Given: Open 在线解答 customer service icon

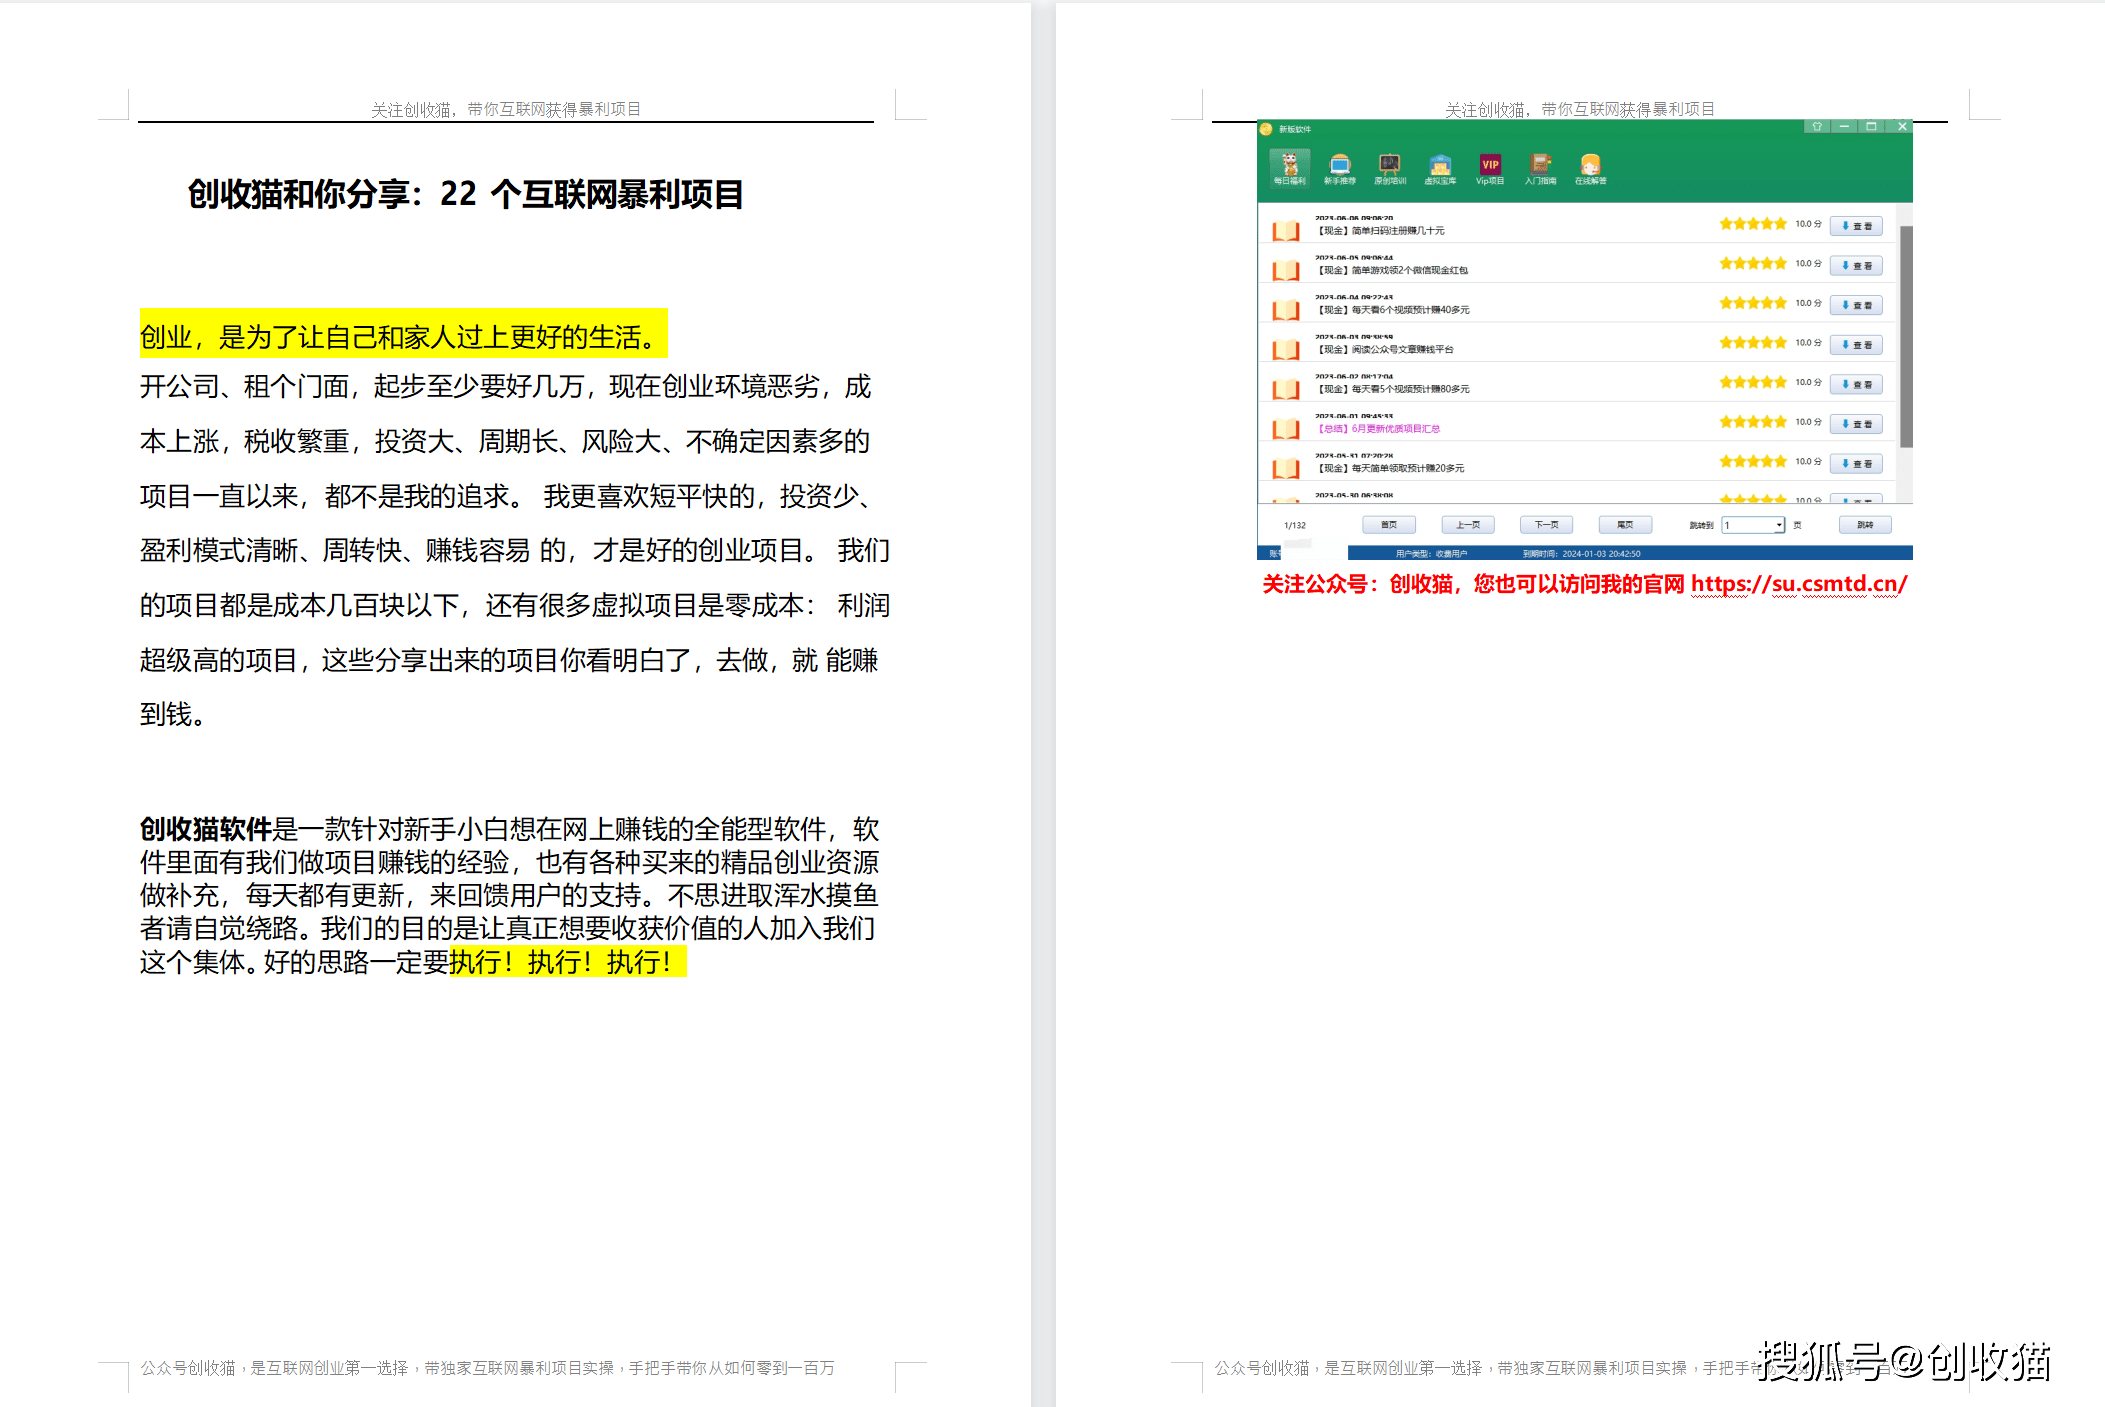Looking at the screenshot, I should point(1590,166).
